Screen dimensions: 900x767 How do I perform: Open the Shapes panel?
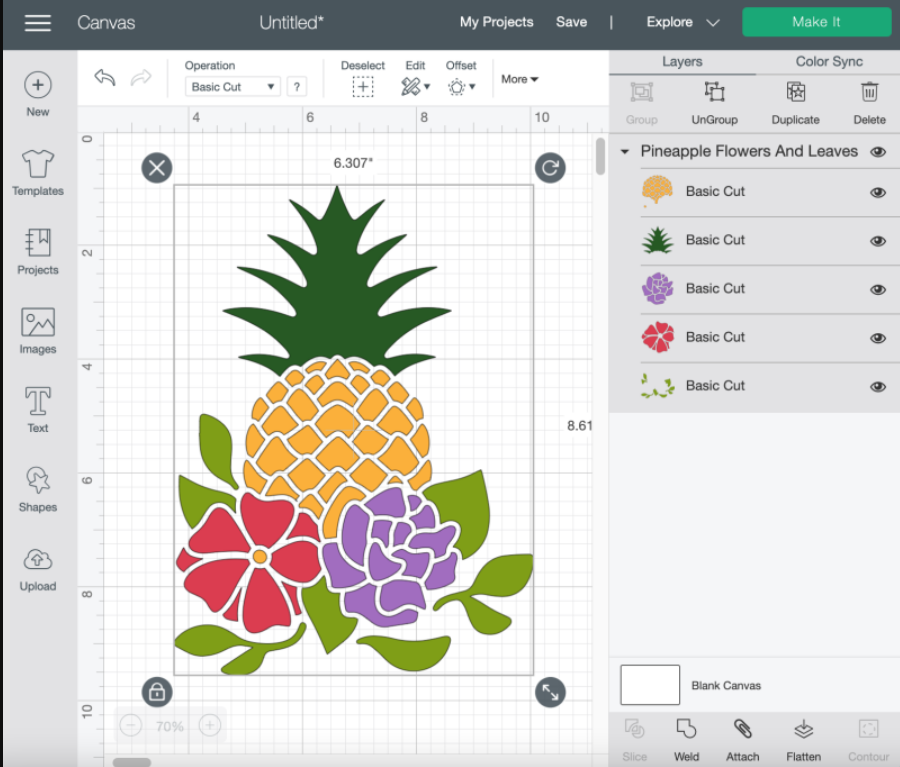(x=38, y=489)
